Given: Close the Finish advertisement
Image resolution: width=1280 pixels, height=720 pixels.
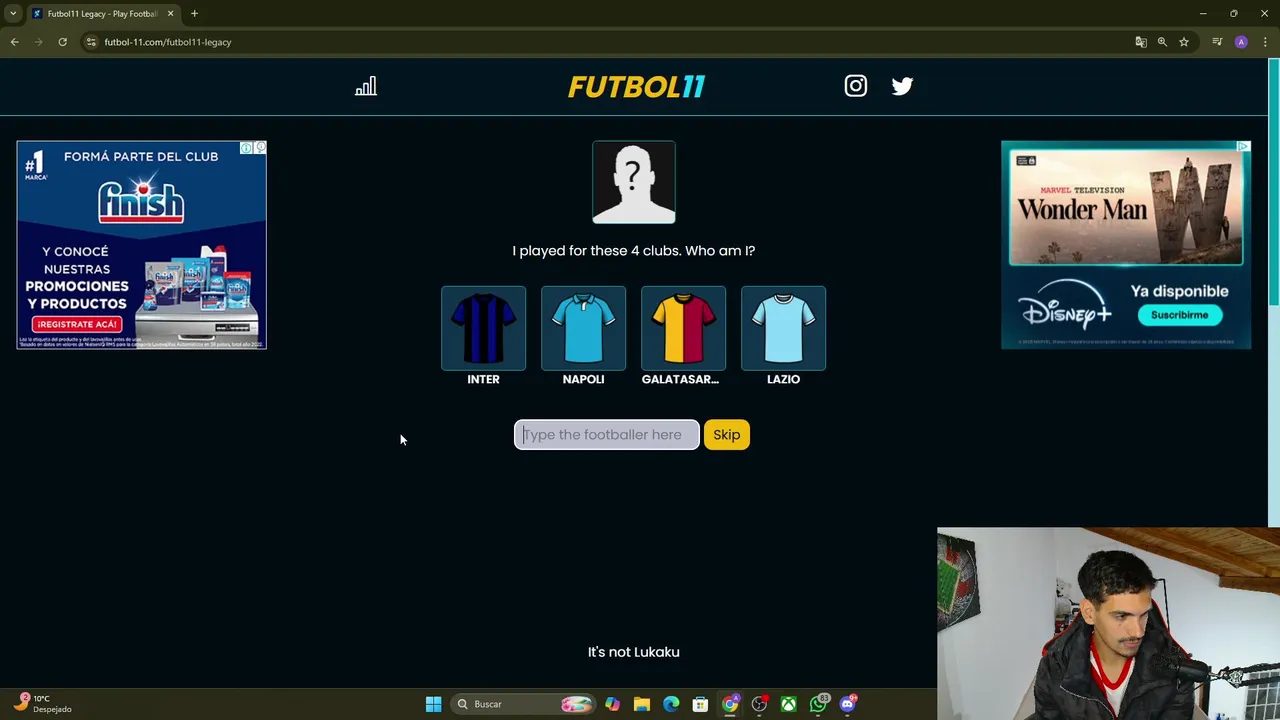Looking at the screenshot, I should [260, 148].
